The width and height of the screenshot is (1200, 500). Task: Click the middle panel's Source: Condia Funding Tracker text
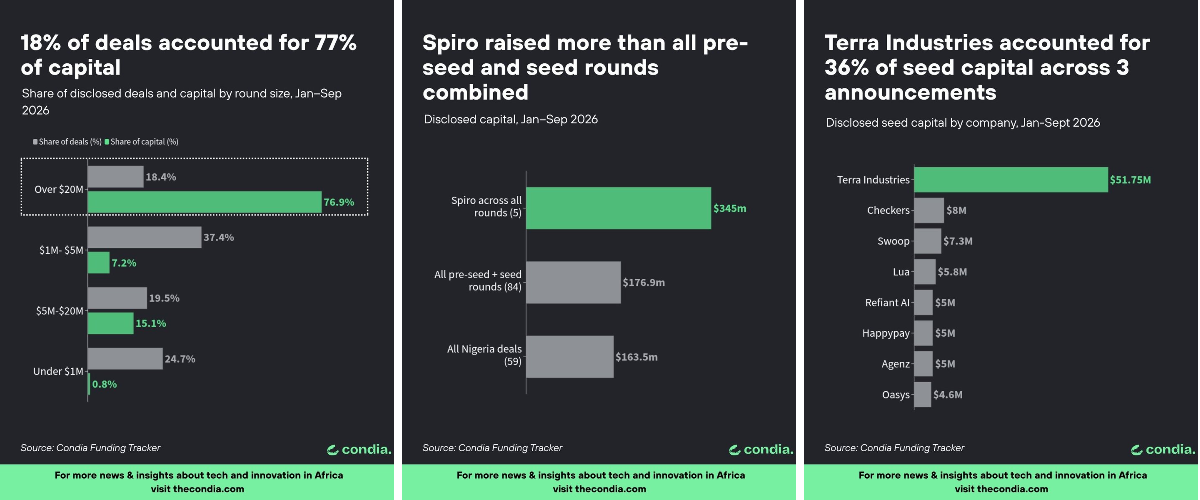(492, 448)
